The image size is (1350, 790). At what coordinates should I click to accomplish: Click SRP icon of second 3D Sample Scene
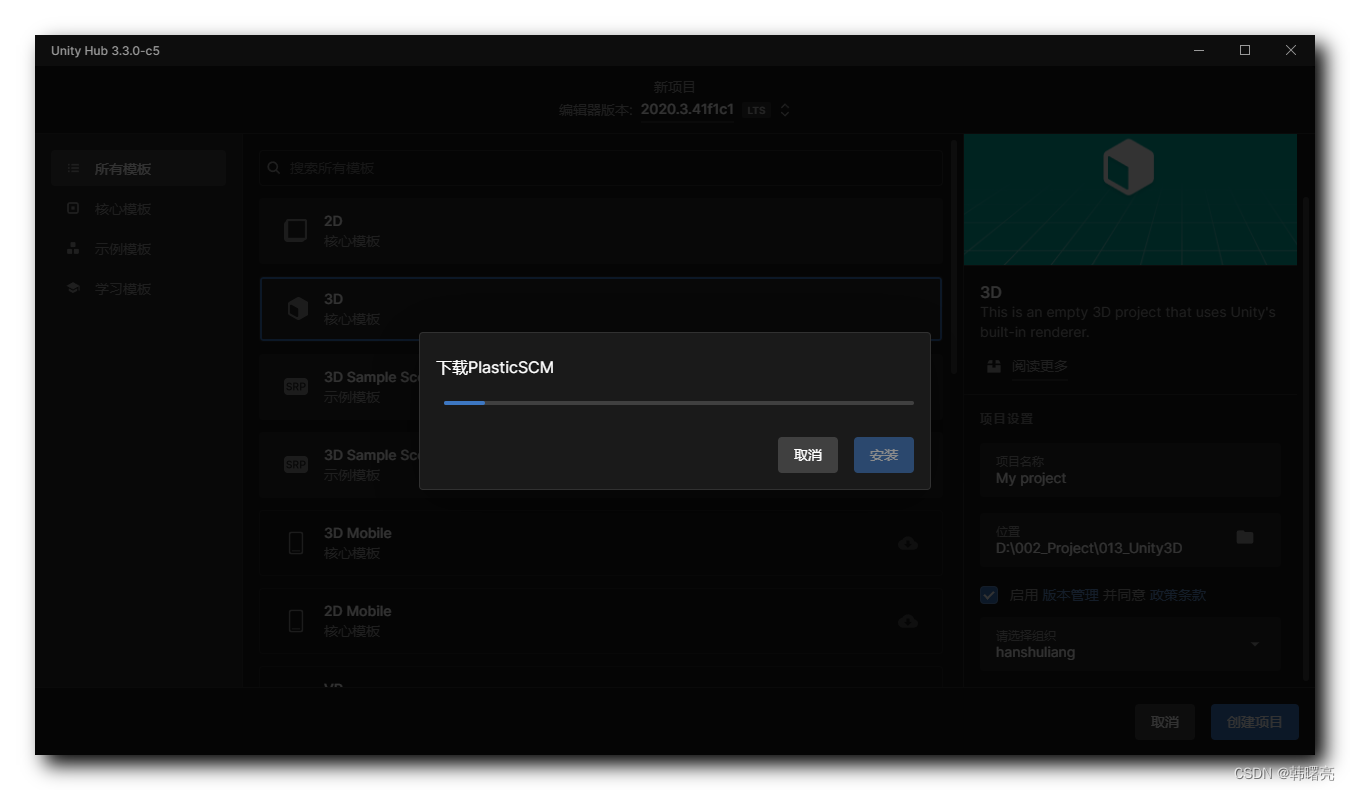(296, 465)
